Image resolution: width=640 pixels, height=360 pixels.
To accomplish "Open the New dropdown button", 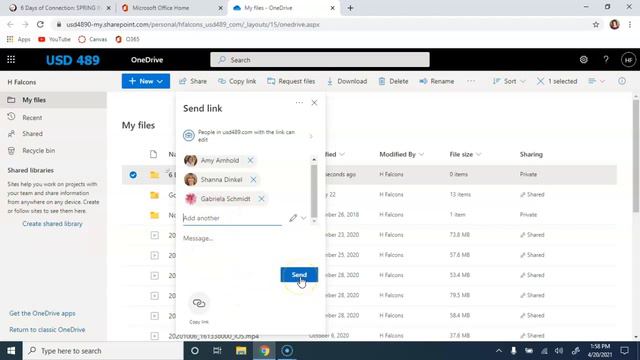I will click(x=146, y=81).
